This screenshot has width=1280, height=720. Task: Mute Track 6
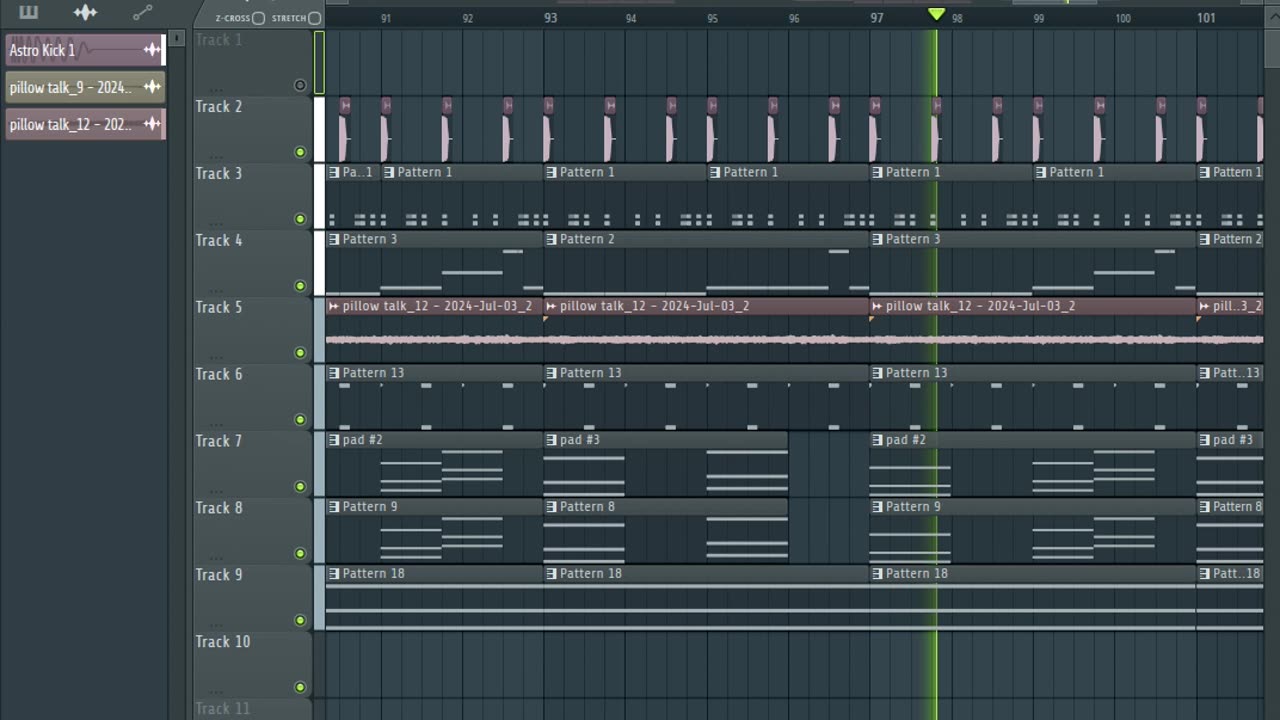pyautogui.click(x=300, y=420)
